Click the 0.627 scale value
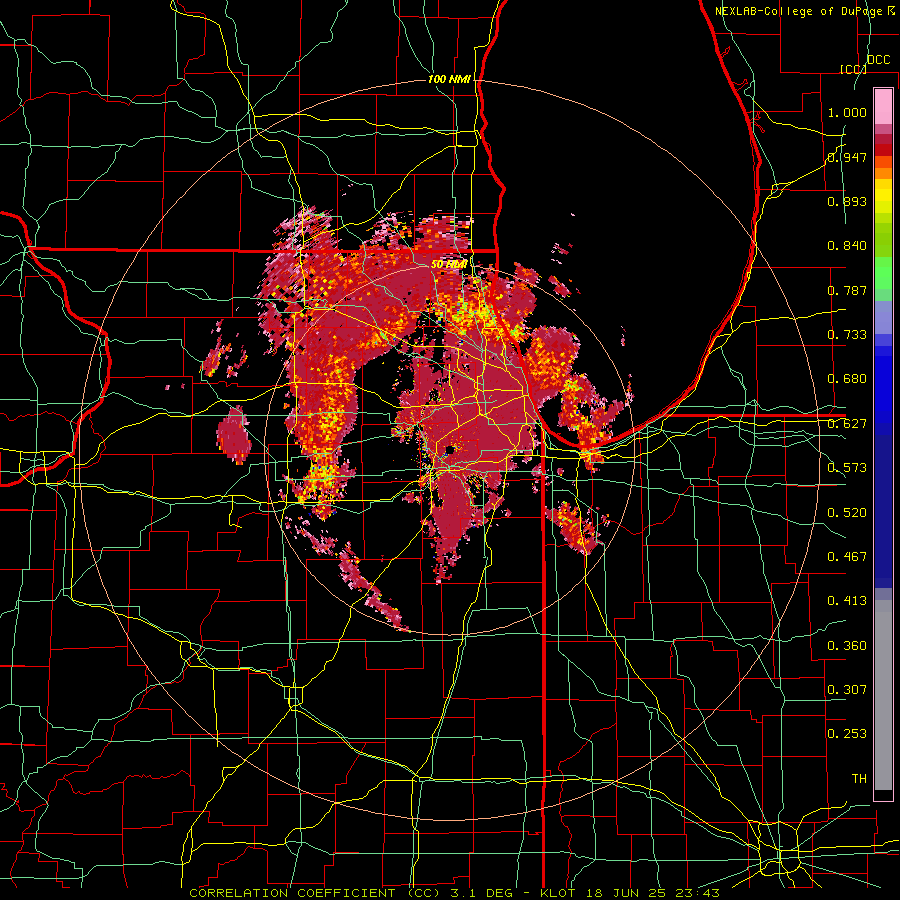 point(847,424)
